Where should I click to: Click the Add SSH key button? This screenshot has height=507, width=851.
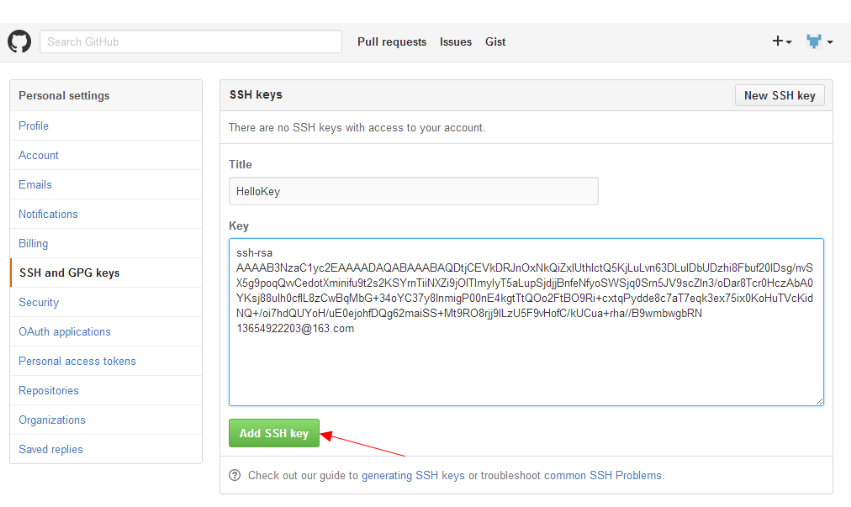click(x=274, y=433)
